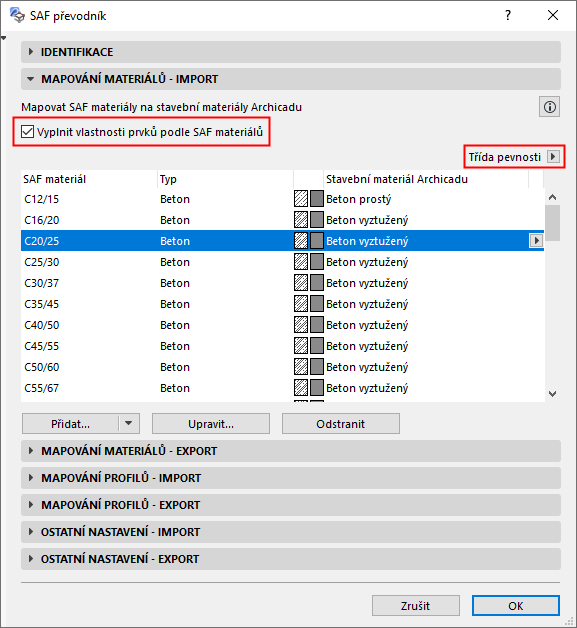Expand OSTATNÍ NASTAVENÍ - EXPORT section
The height and width of the screenshot is (628, 577).
pyautogui.click(x=291, y=559)
